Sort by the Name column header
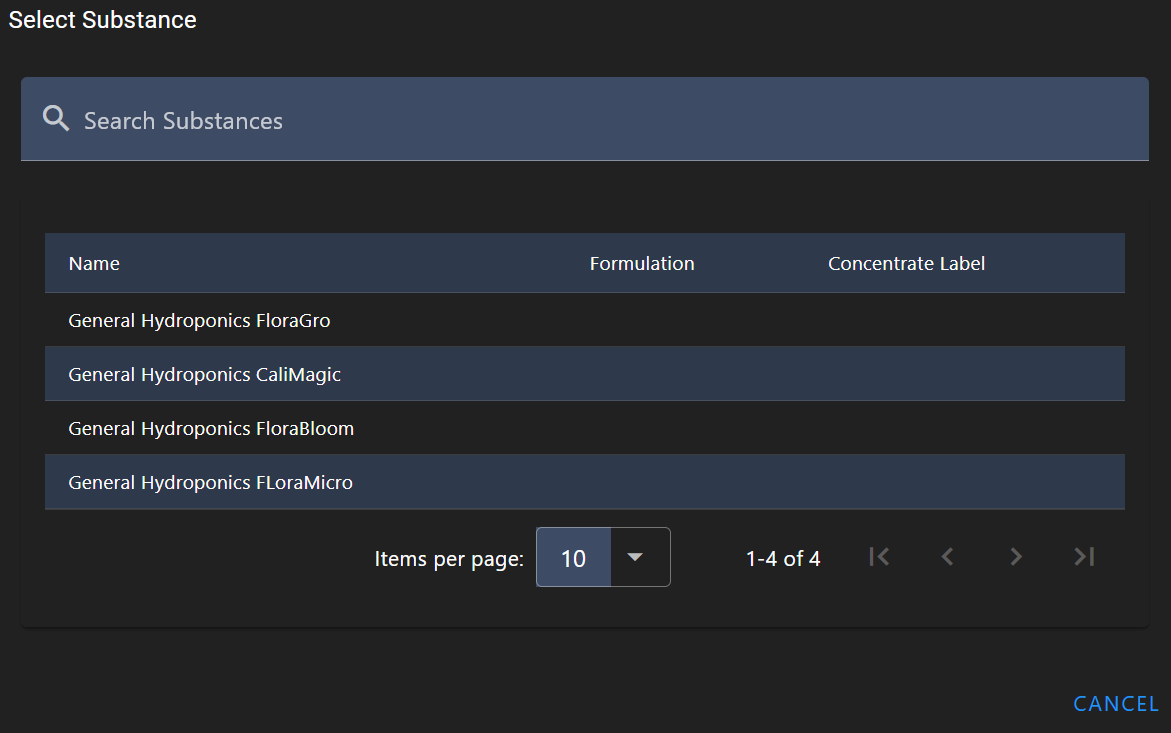Viewport: 1171px width, 733px height. tap(94, 264)
